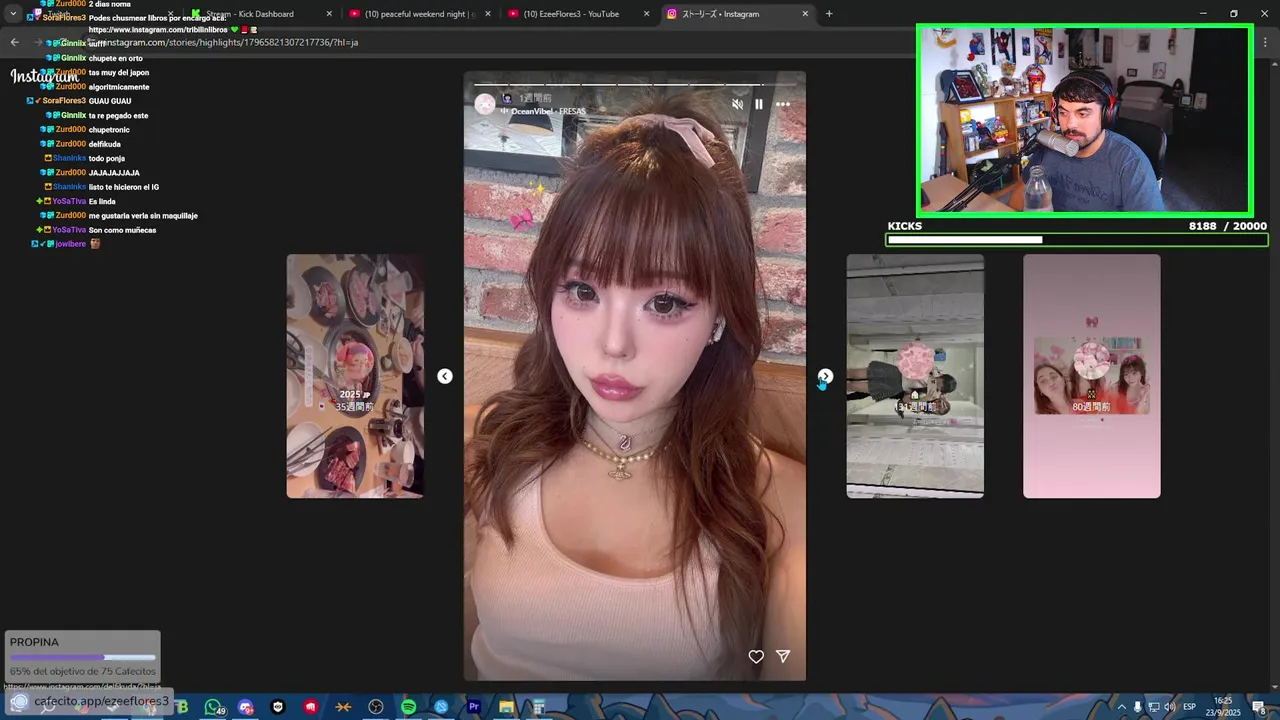1280x720 pixels.
Task: Go to the next Instagram story
Action: 825,376
